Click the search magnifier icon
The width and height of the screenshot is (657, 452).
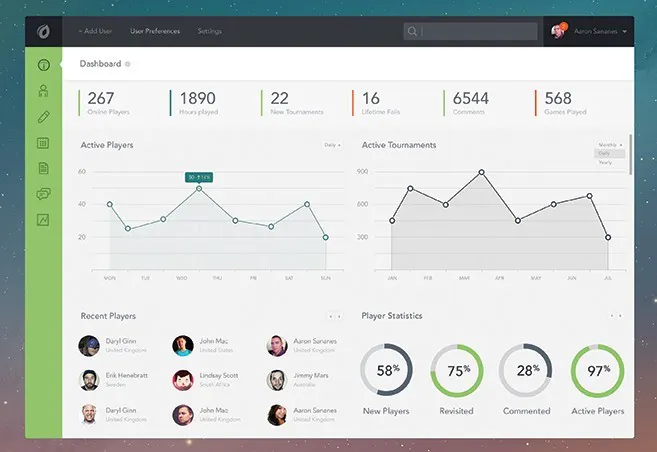point(412,31)
